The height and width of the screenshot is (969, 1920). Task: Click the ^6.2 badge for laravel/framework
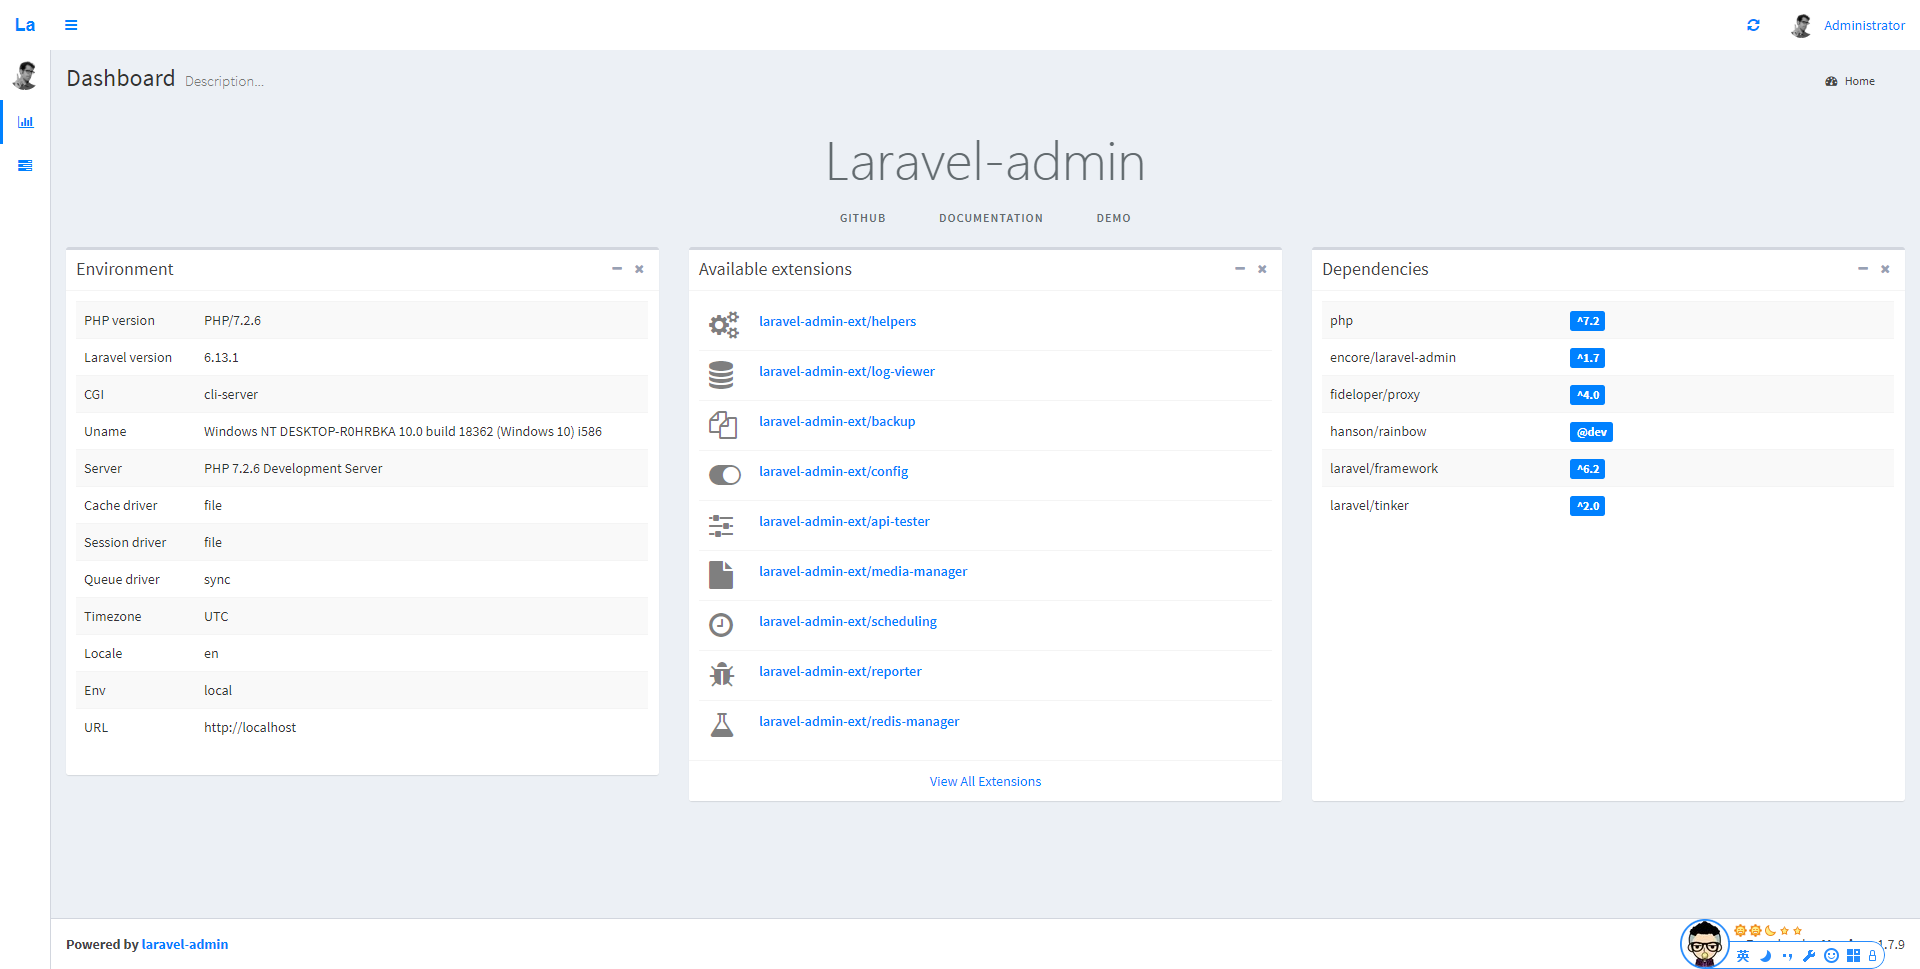tap(1587, 469)
